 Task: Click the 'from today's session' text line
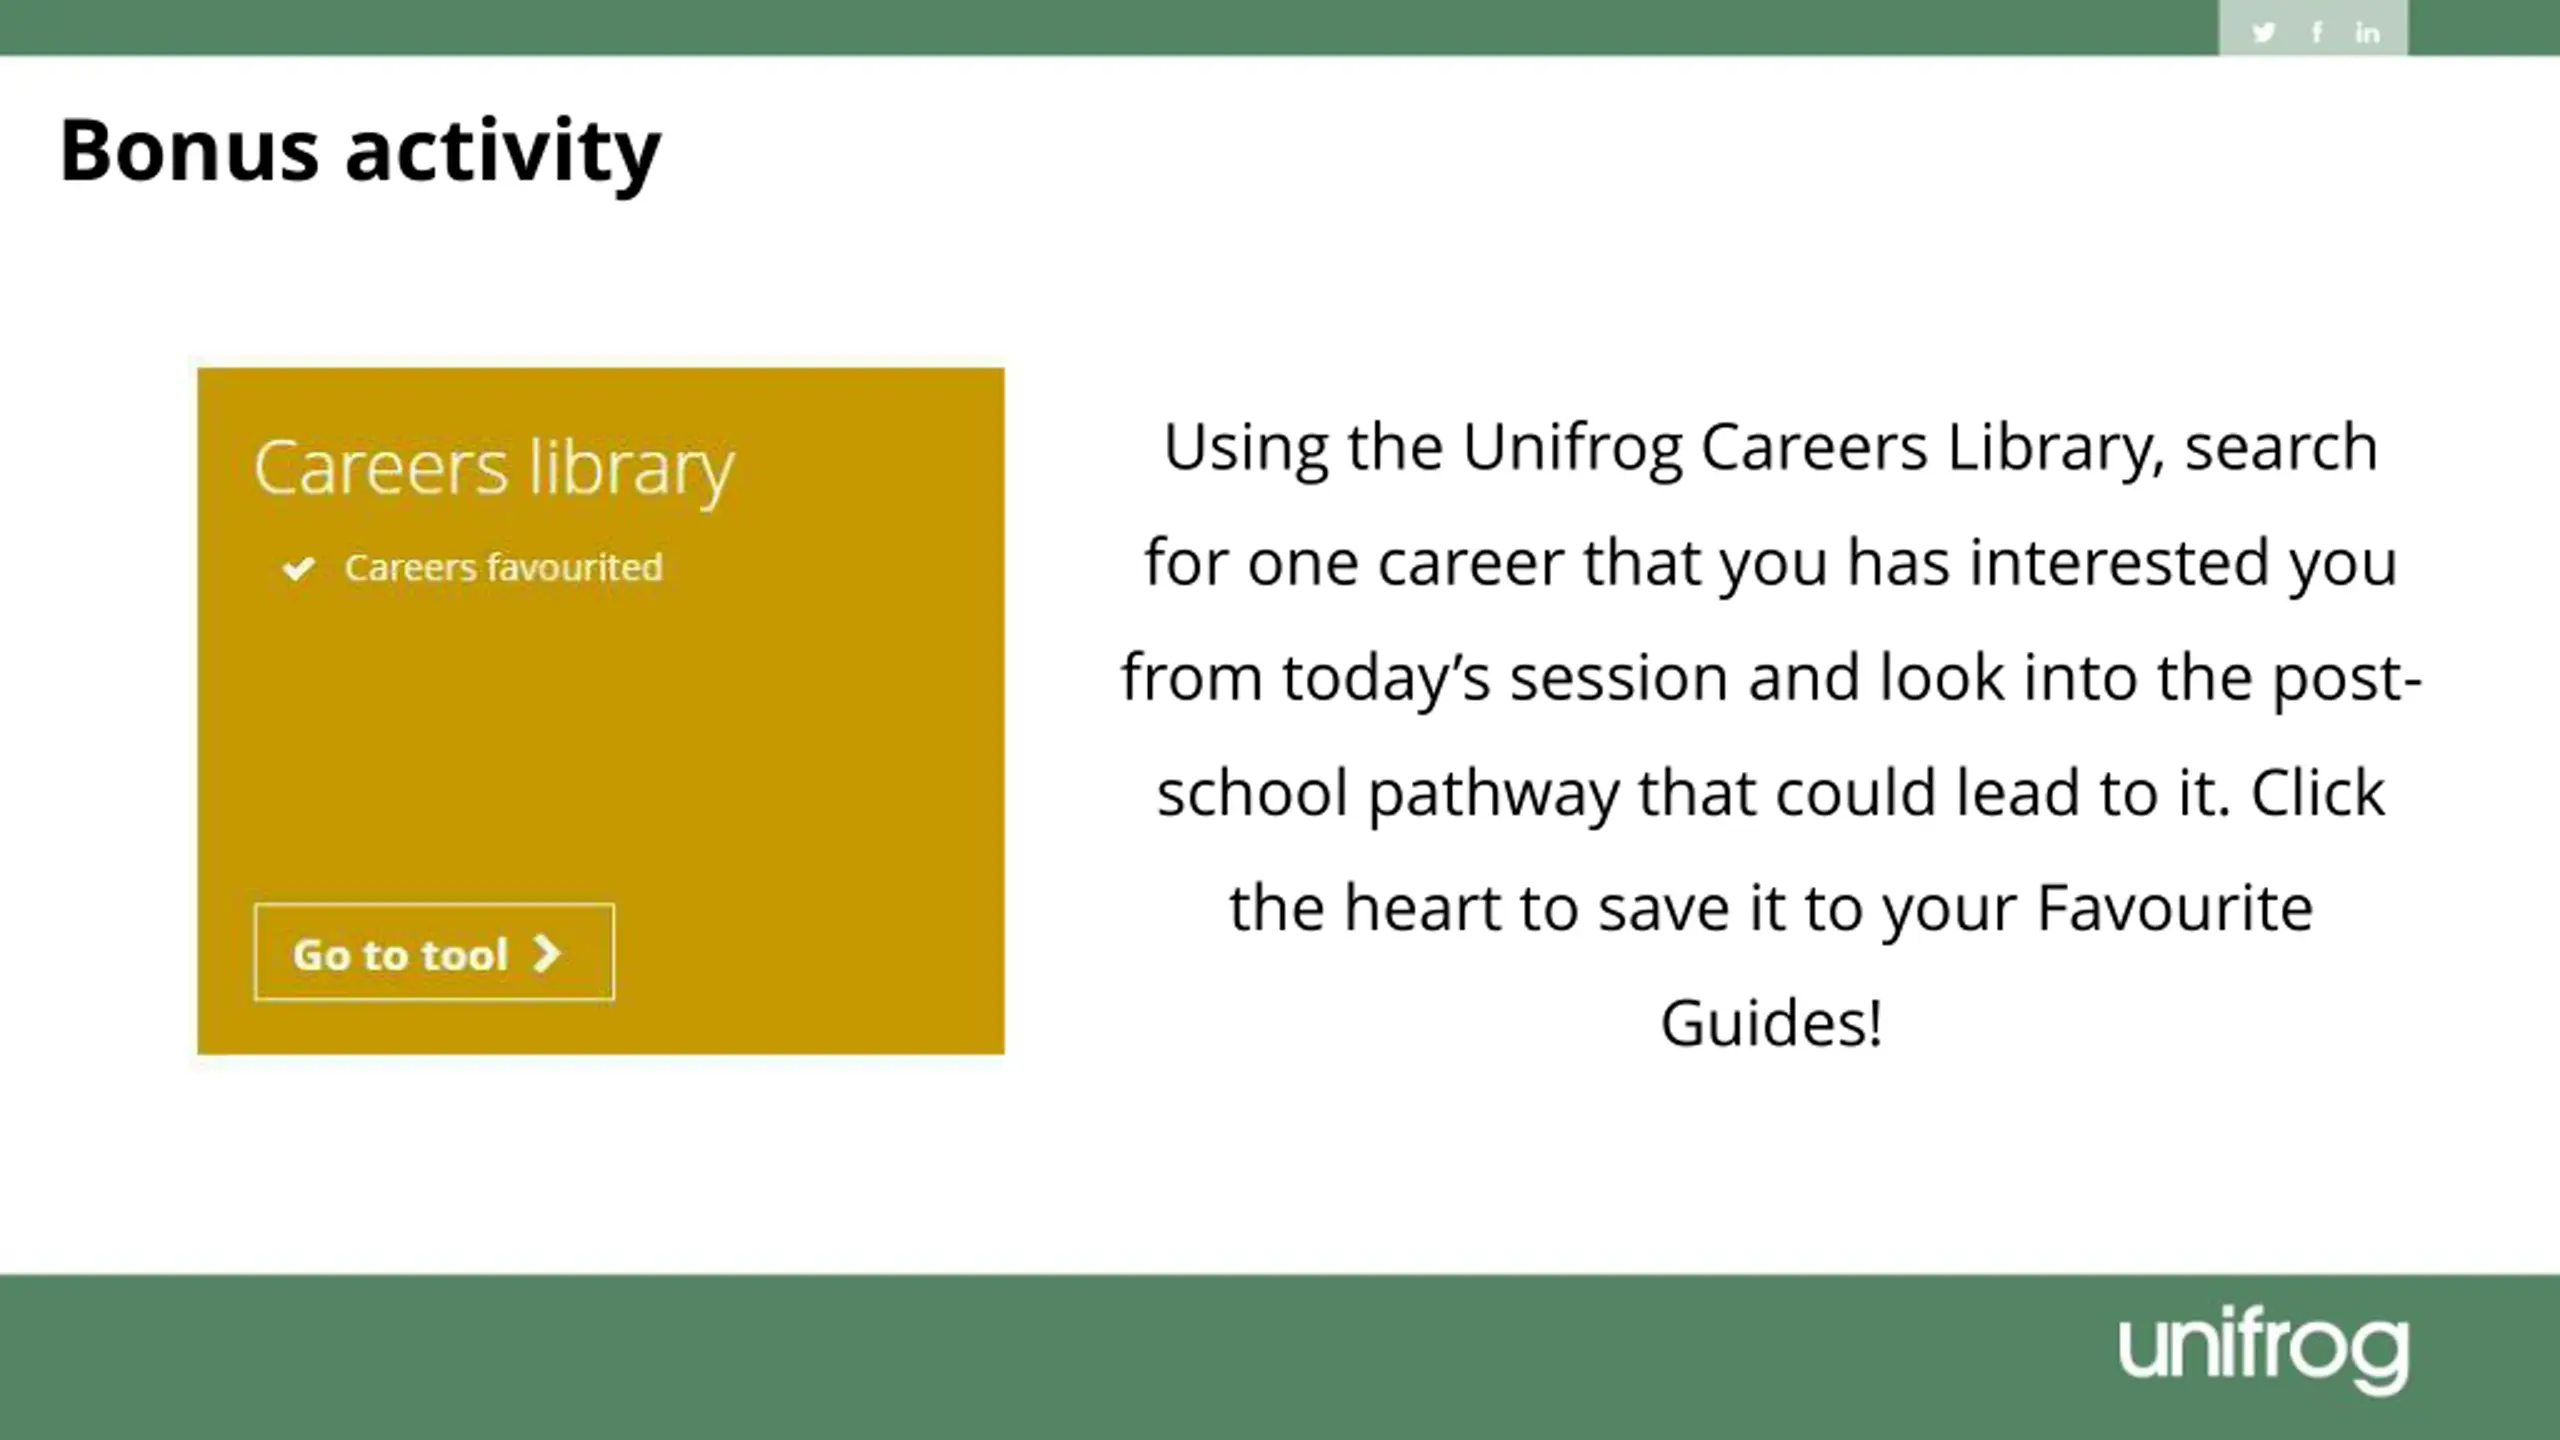(x=1771, y=678)
